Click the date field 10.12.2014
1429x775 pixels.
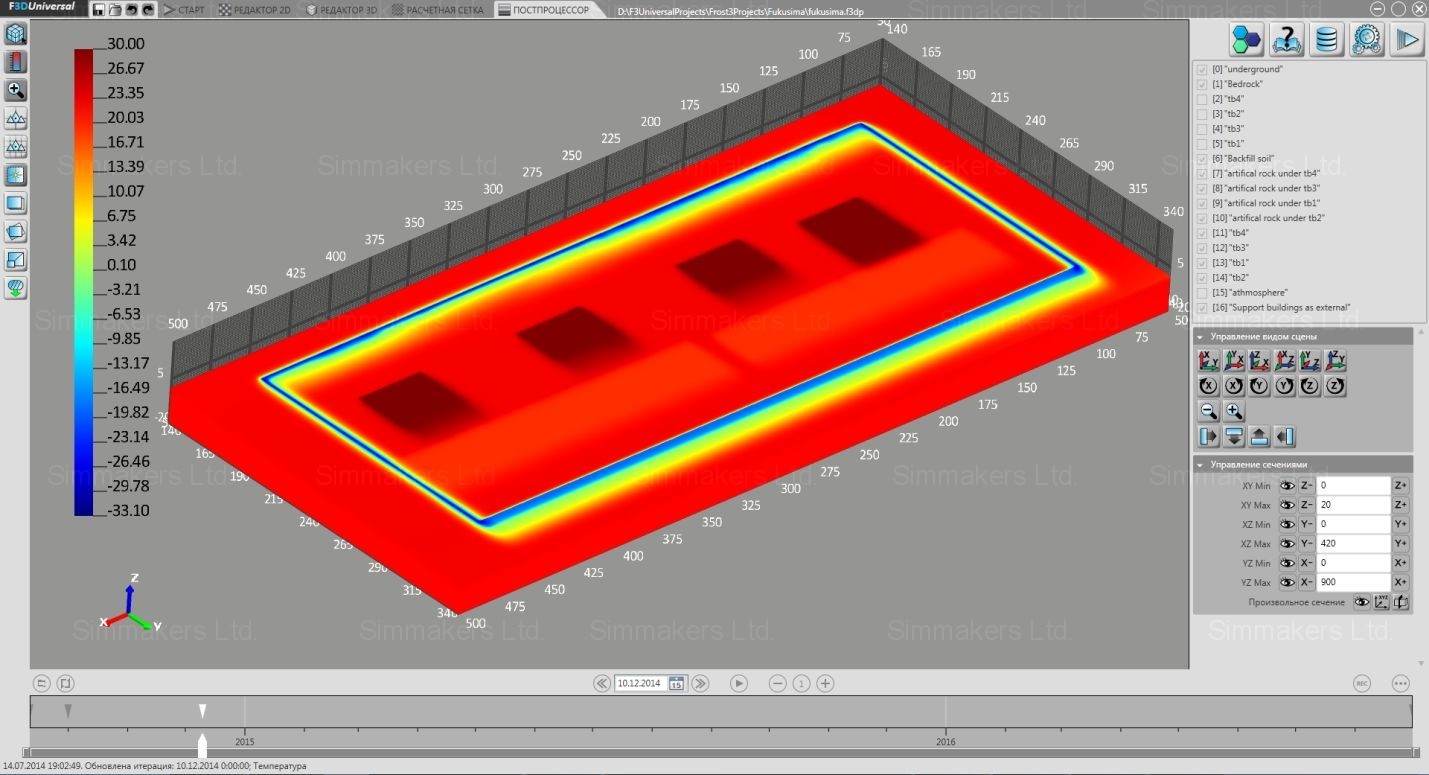click(x=641, y=683)
